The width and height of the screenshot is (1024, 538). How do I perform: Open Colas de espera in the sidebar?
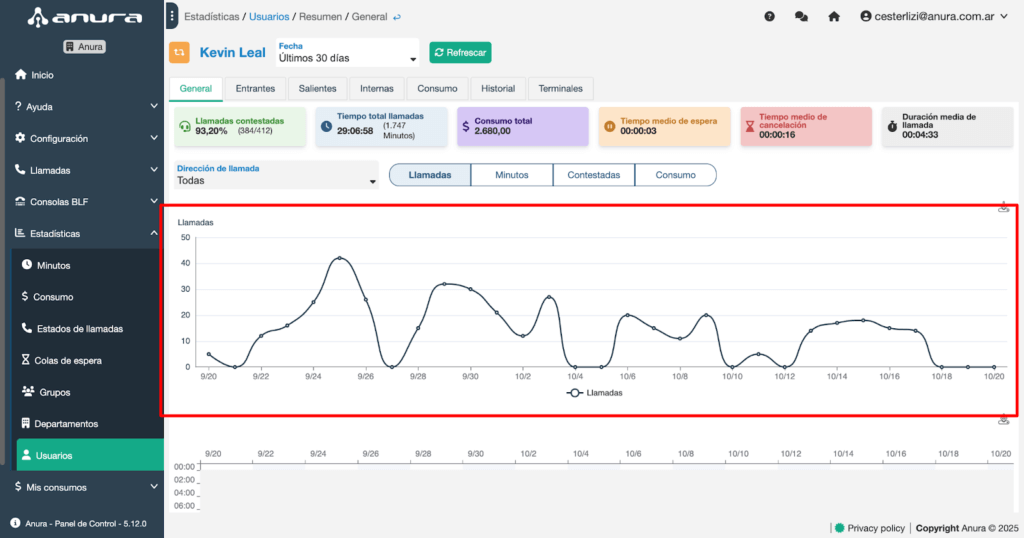68,360
